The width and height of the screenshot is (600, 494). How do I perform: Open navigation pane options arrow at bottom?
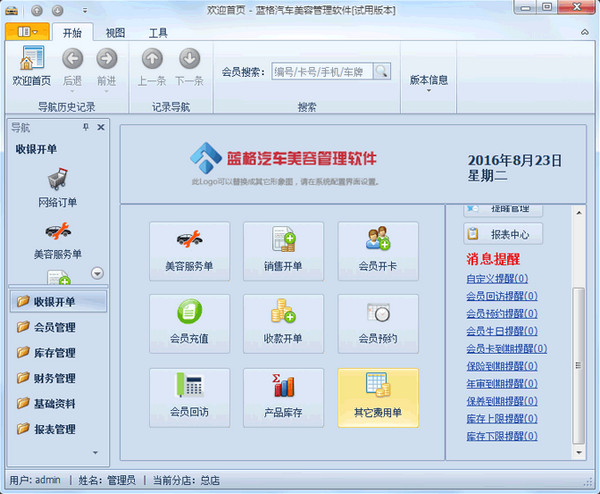tap(95, 453)
